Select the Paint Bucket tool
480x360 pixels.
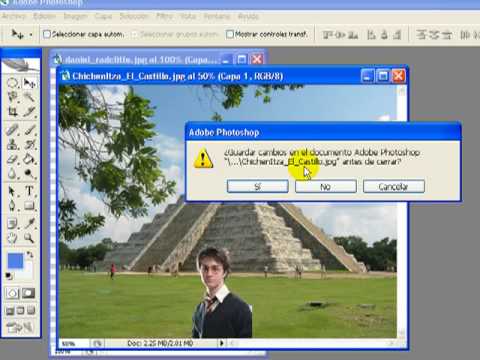click(29, 159)
